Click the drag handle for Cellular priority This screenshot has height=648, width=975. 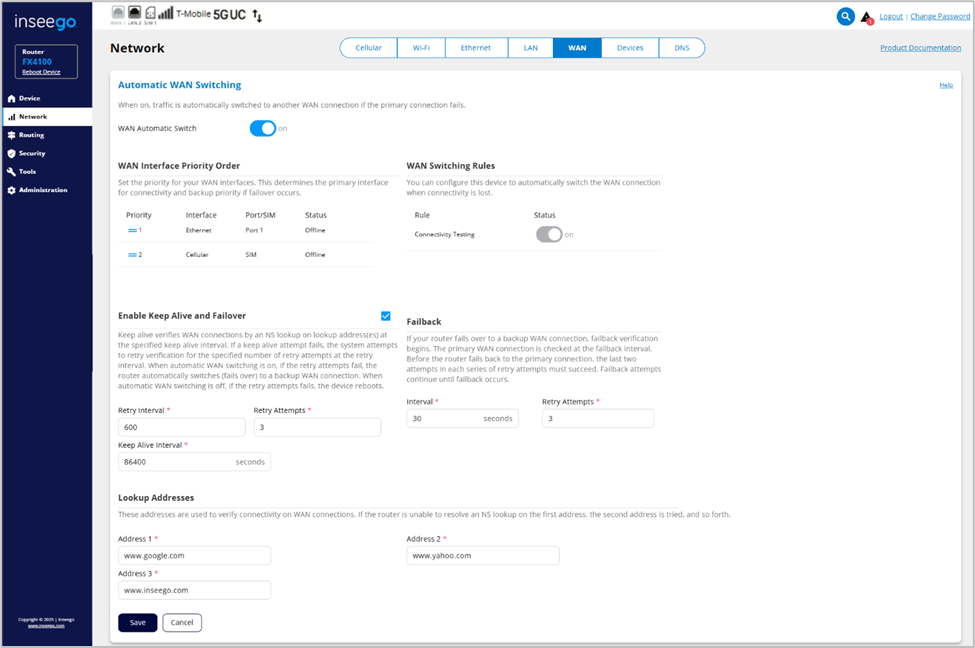coord(132,255)
